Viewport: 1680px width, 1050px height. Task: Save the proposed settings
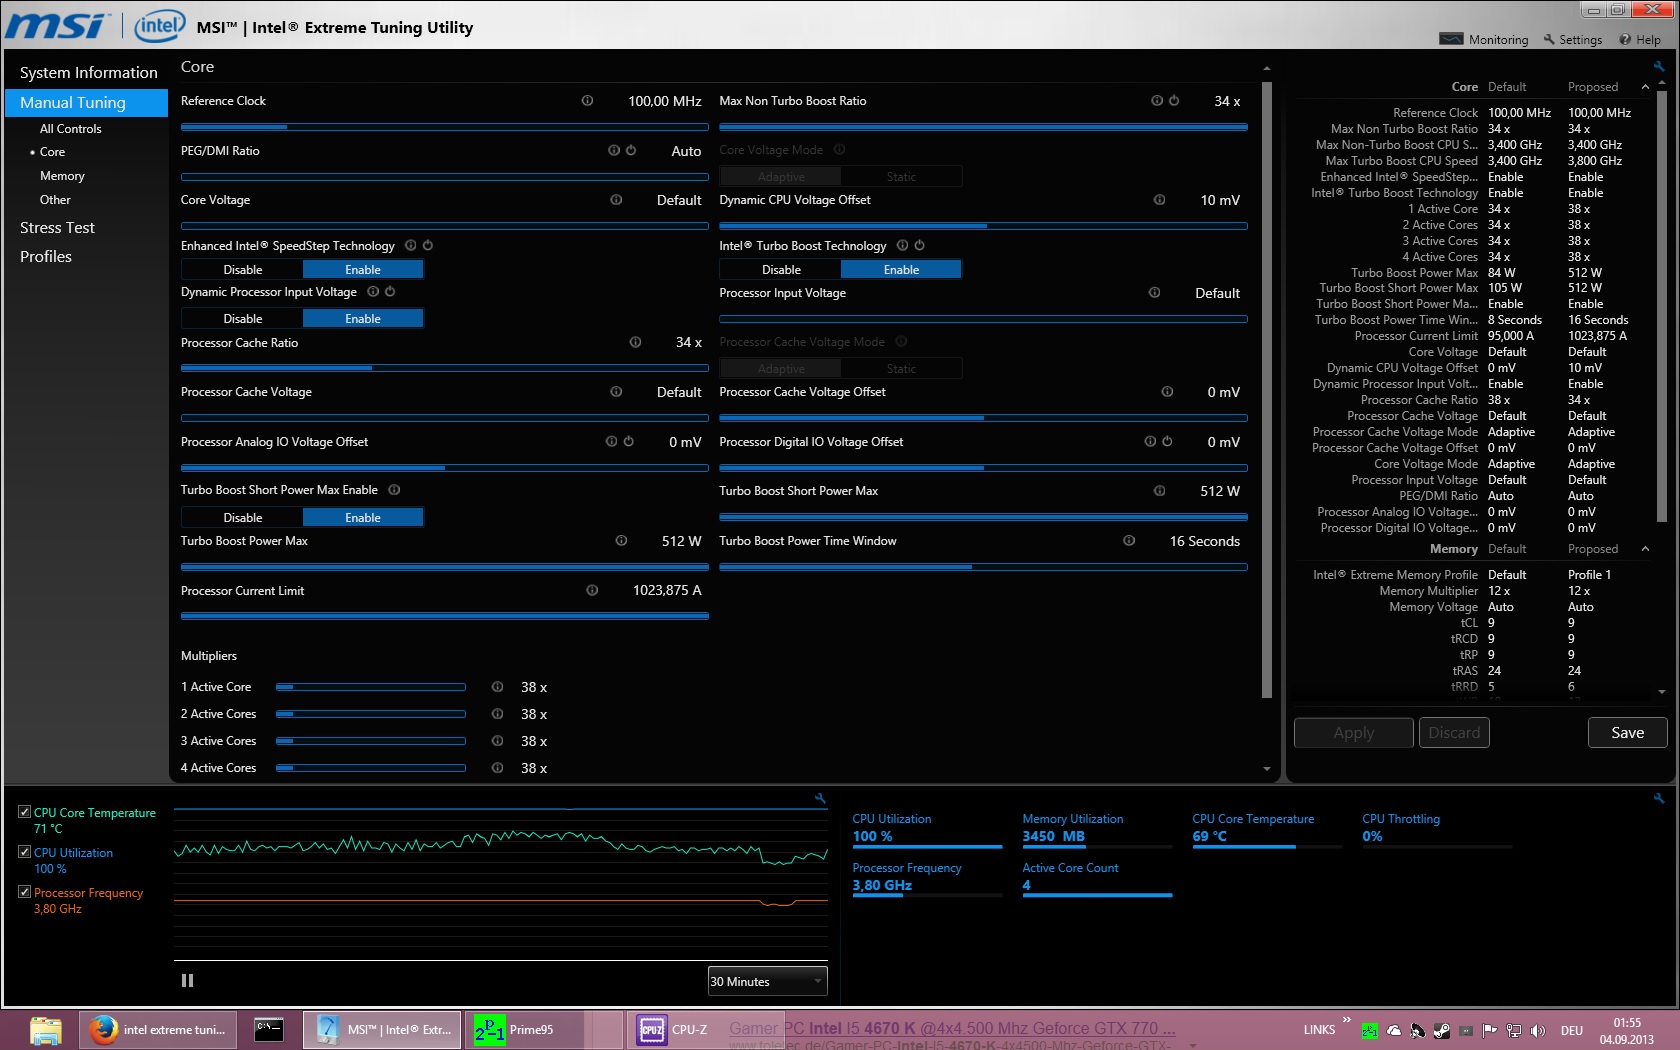pyautogui.click(x=1628, y=733)
